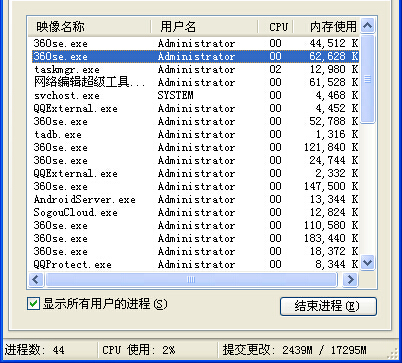
Task: Uncheck 显示所有用户的进程 checkbox
Action: pyautogui.click(x=33, y=304)
